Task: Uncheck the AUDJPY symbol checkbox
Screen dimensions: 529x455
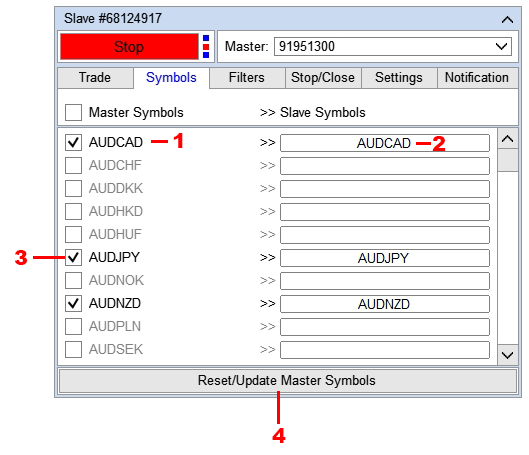Action: tap(73, 257)
